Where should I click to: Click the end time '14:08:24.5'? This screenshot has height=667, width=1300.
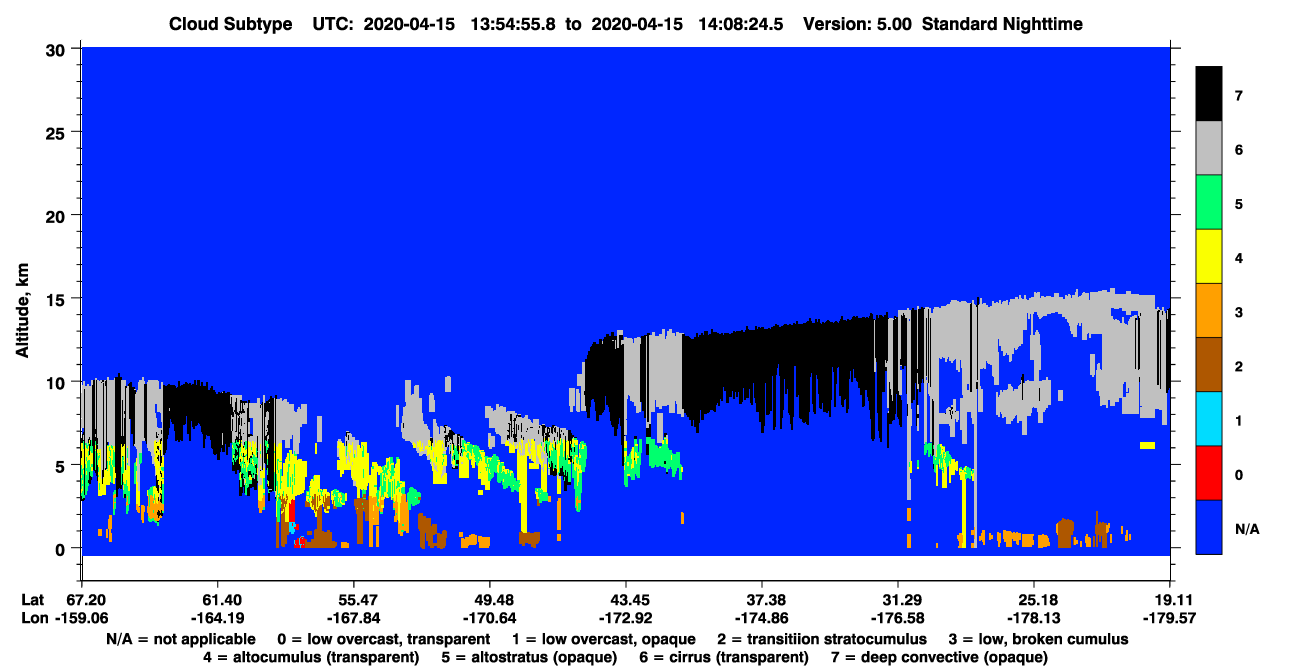tap(741, 24)
